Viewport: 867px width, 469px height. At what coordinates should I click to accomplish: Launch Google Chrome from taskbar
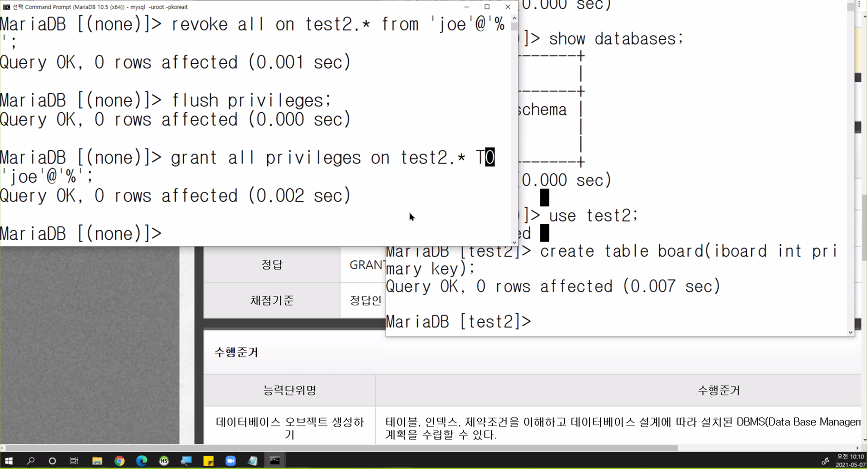[x=119, y=461]
